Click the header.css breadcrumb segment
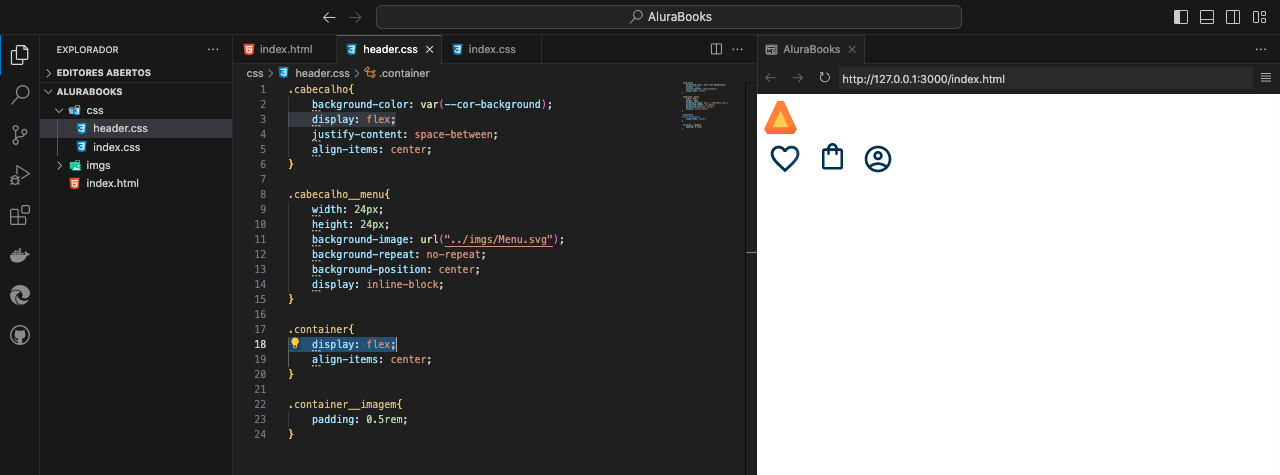Screen dimensions: 1280x475 click(322, 73)
